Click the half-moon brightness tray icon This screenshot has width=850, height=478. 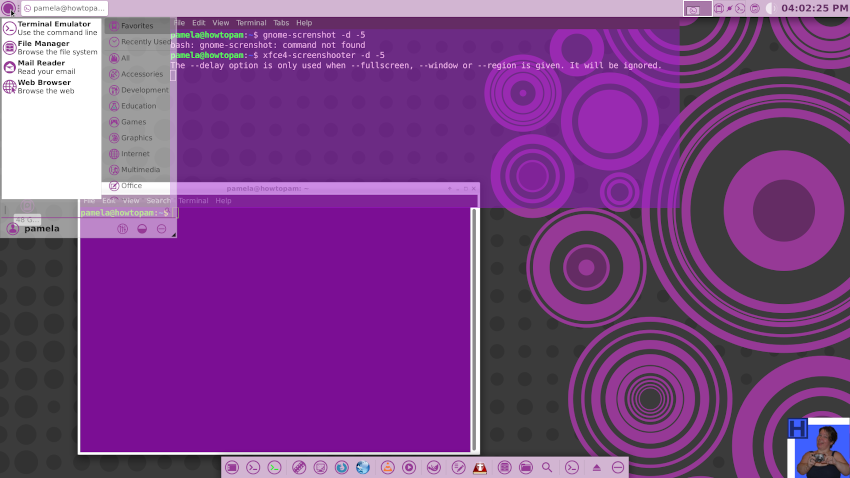(x=770, y=8)
